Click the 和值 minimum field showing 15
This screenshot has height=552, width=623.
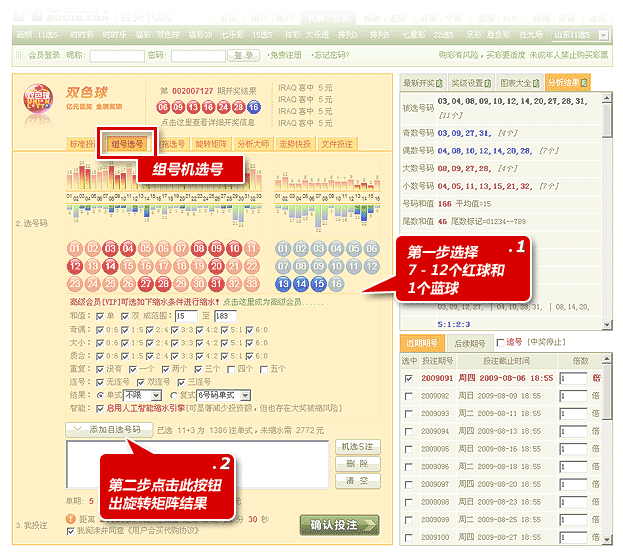click(x=186, y=316)
